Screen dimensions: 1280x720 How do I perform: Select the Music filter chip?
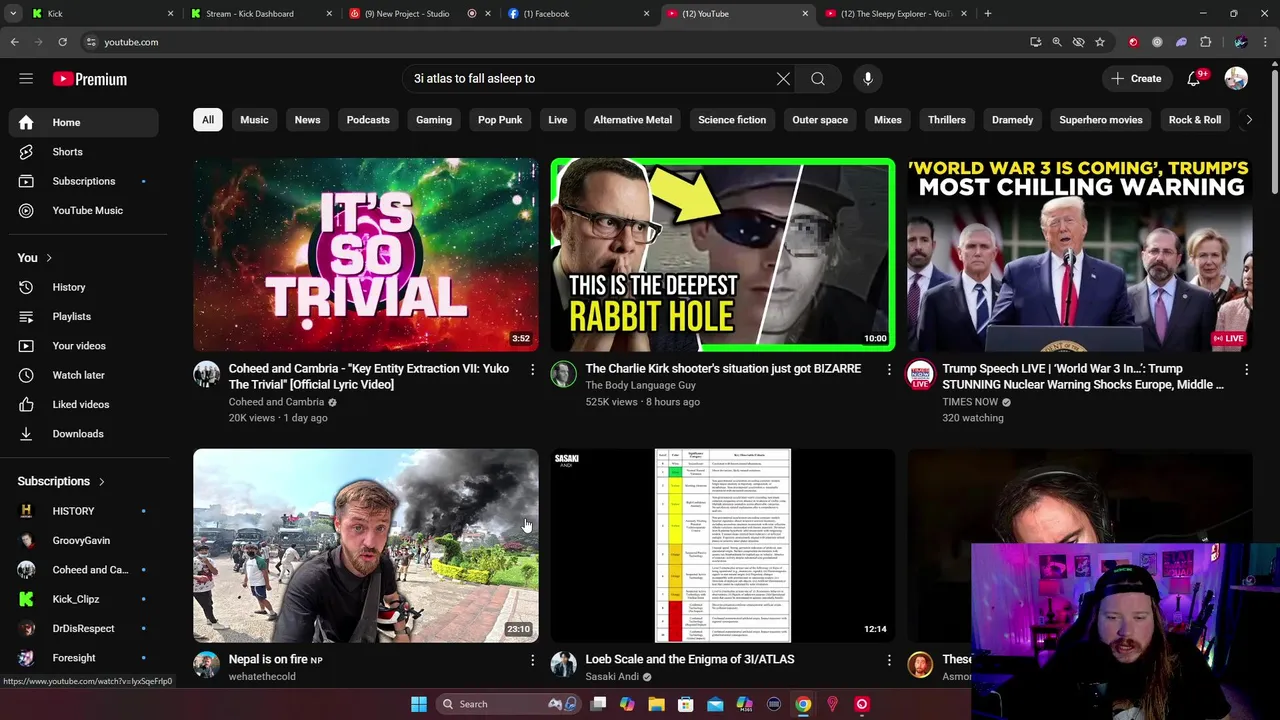point(254,120)
